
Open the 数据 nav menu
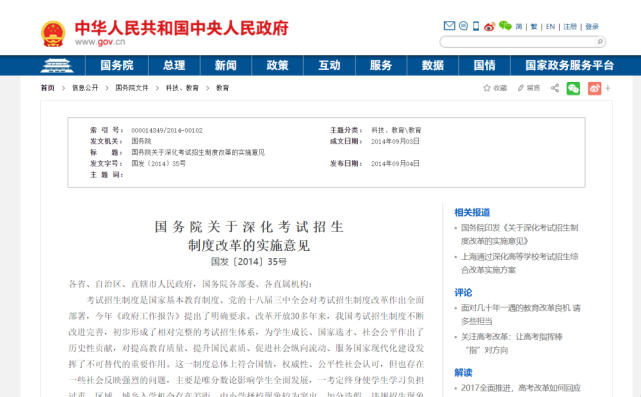pos(433,65)
